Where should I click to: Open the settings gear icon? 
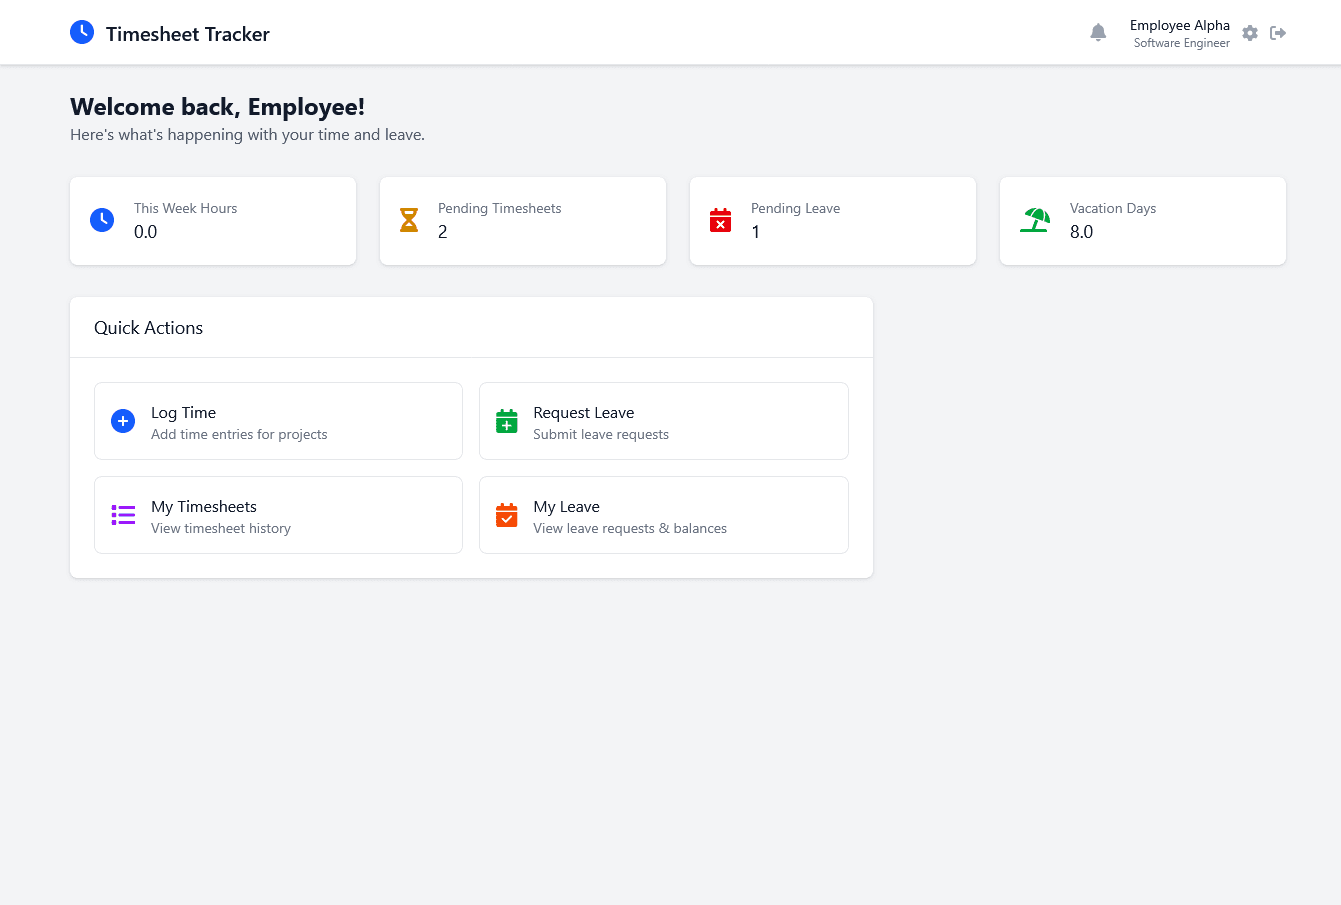[x=1250, y=32]
